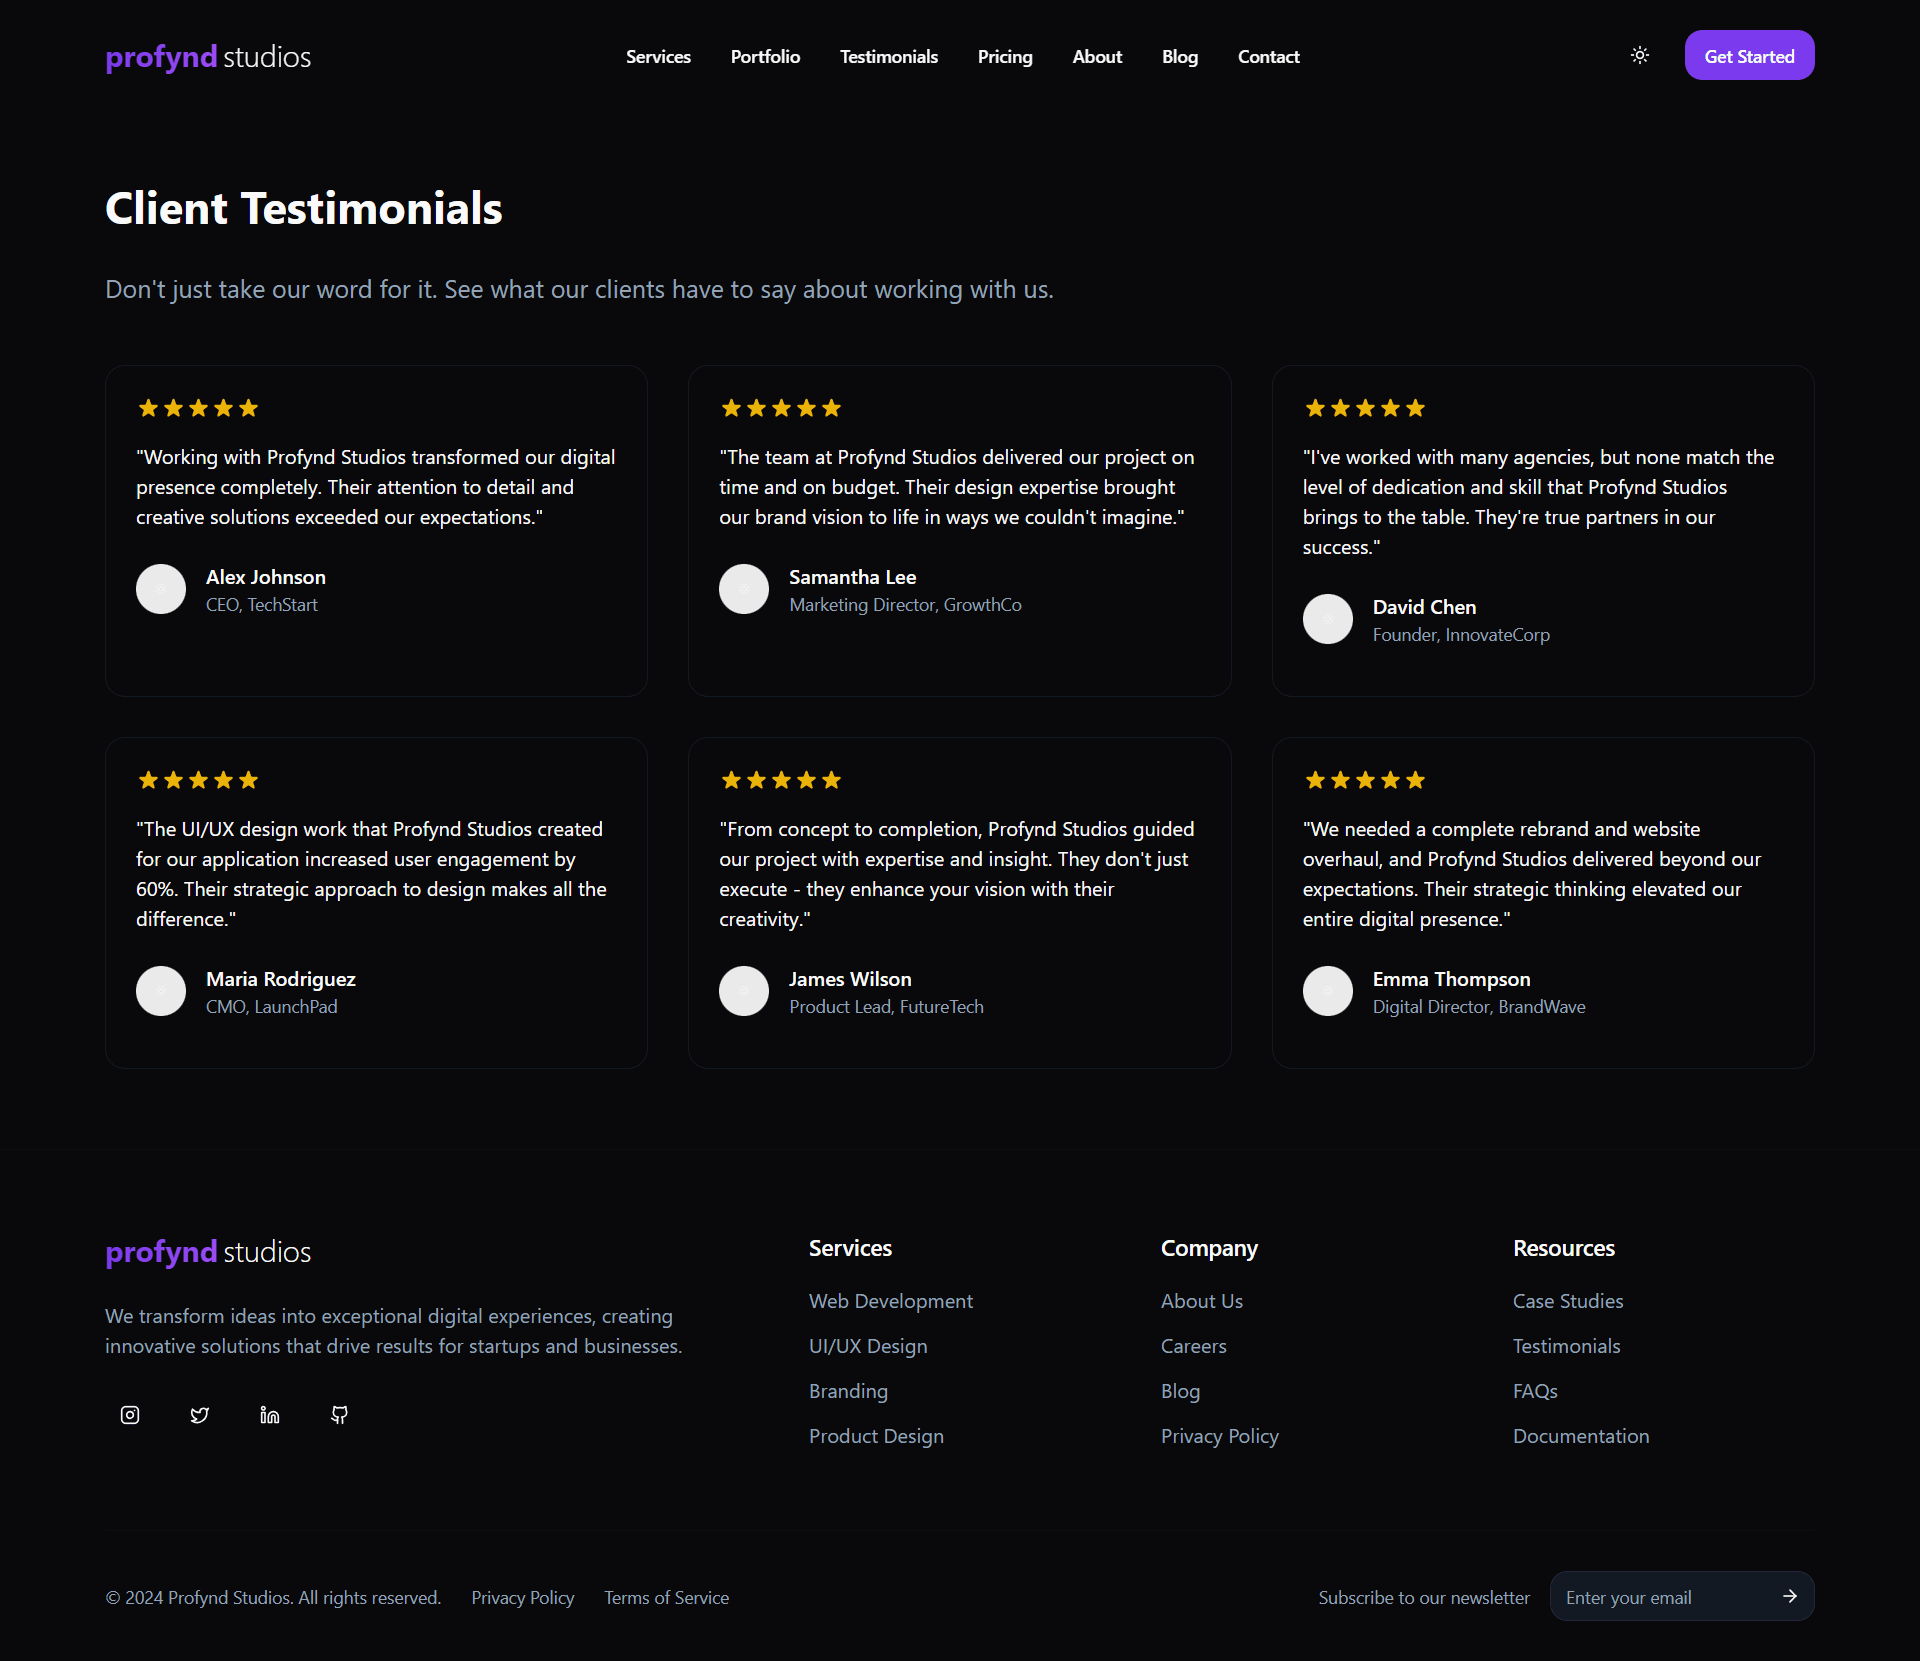Screen dimensions: 1920x1661
Task: Click the star rating on David Chen's testimonial
Action: [x=1365, y=408]
